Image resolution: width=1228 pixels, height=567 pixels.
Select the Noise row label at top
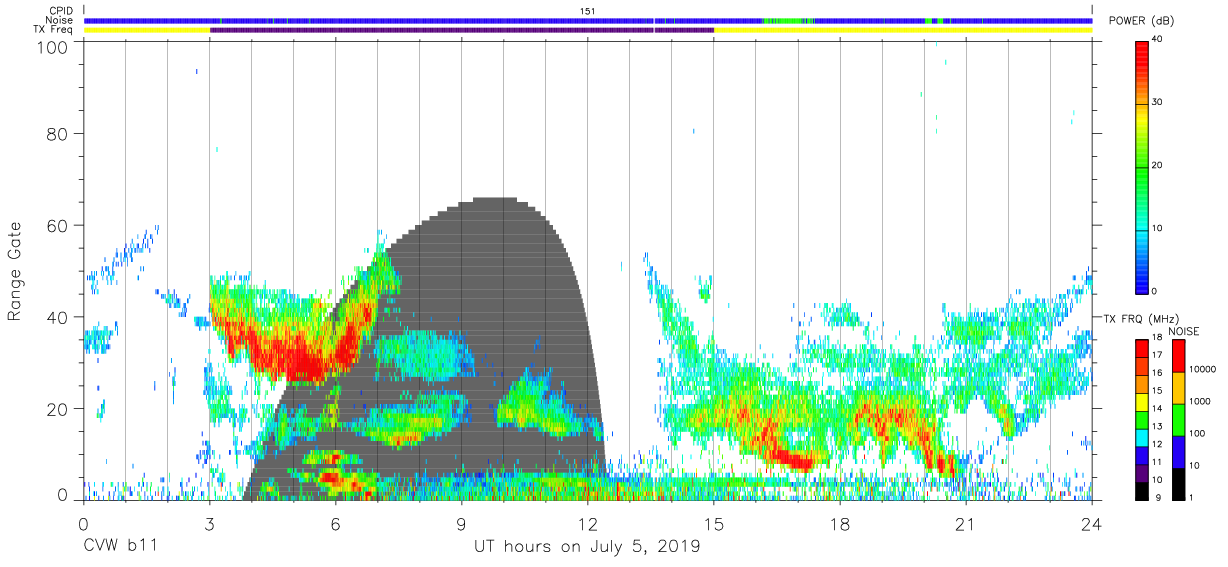62,20
